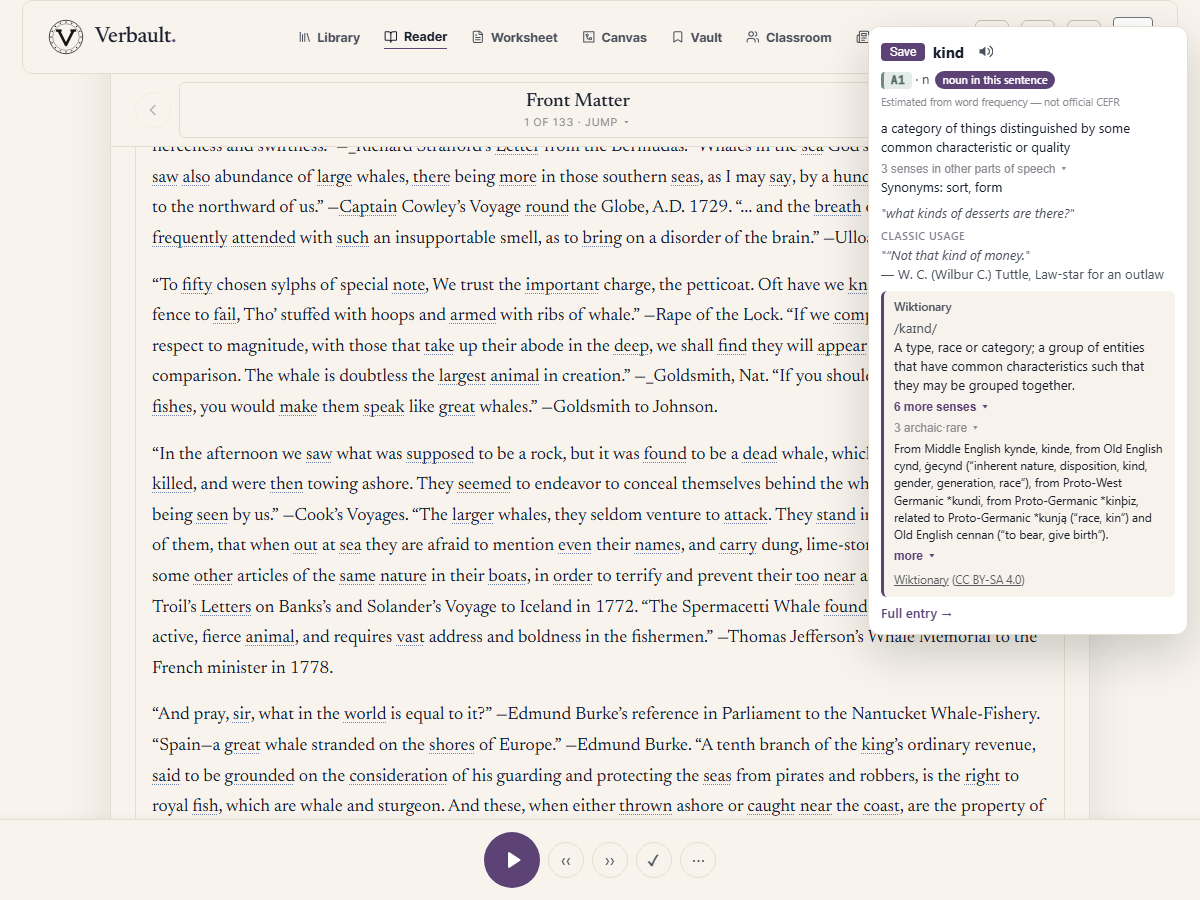The image size is (1200, 900).
Task: Click the Verbault logo emblem
Action: pos(66,37)
